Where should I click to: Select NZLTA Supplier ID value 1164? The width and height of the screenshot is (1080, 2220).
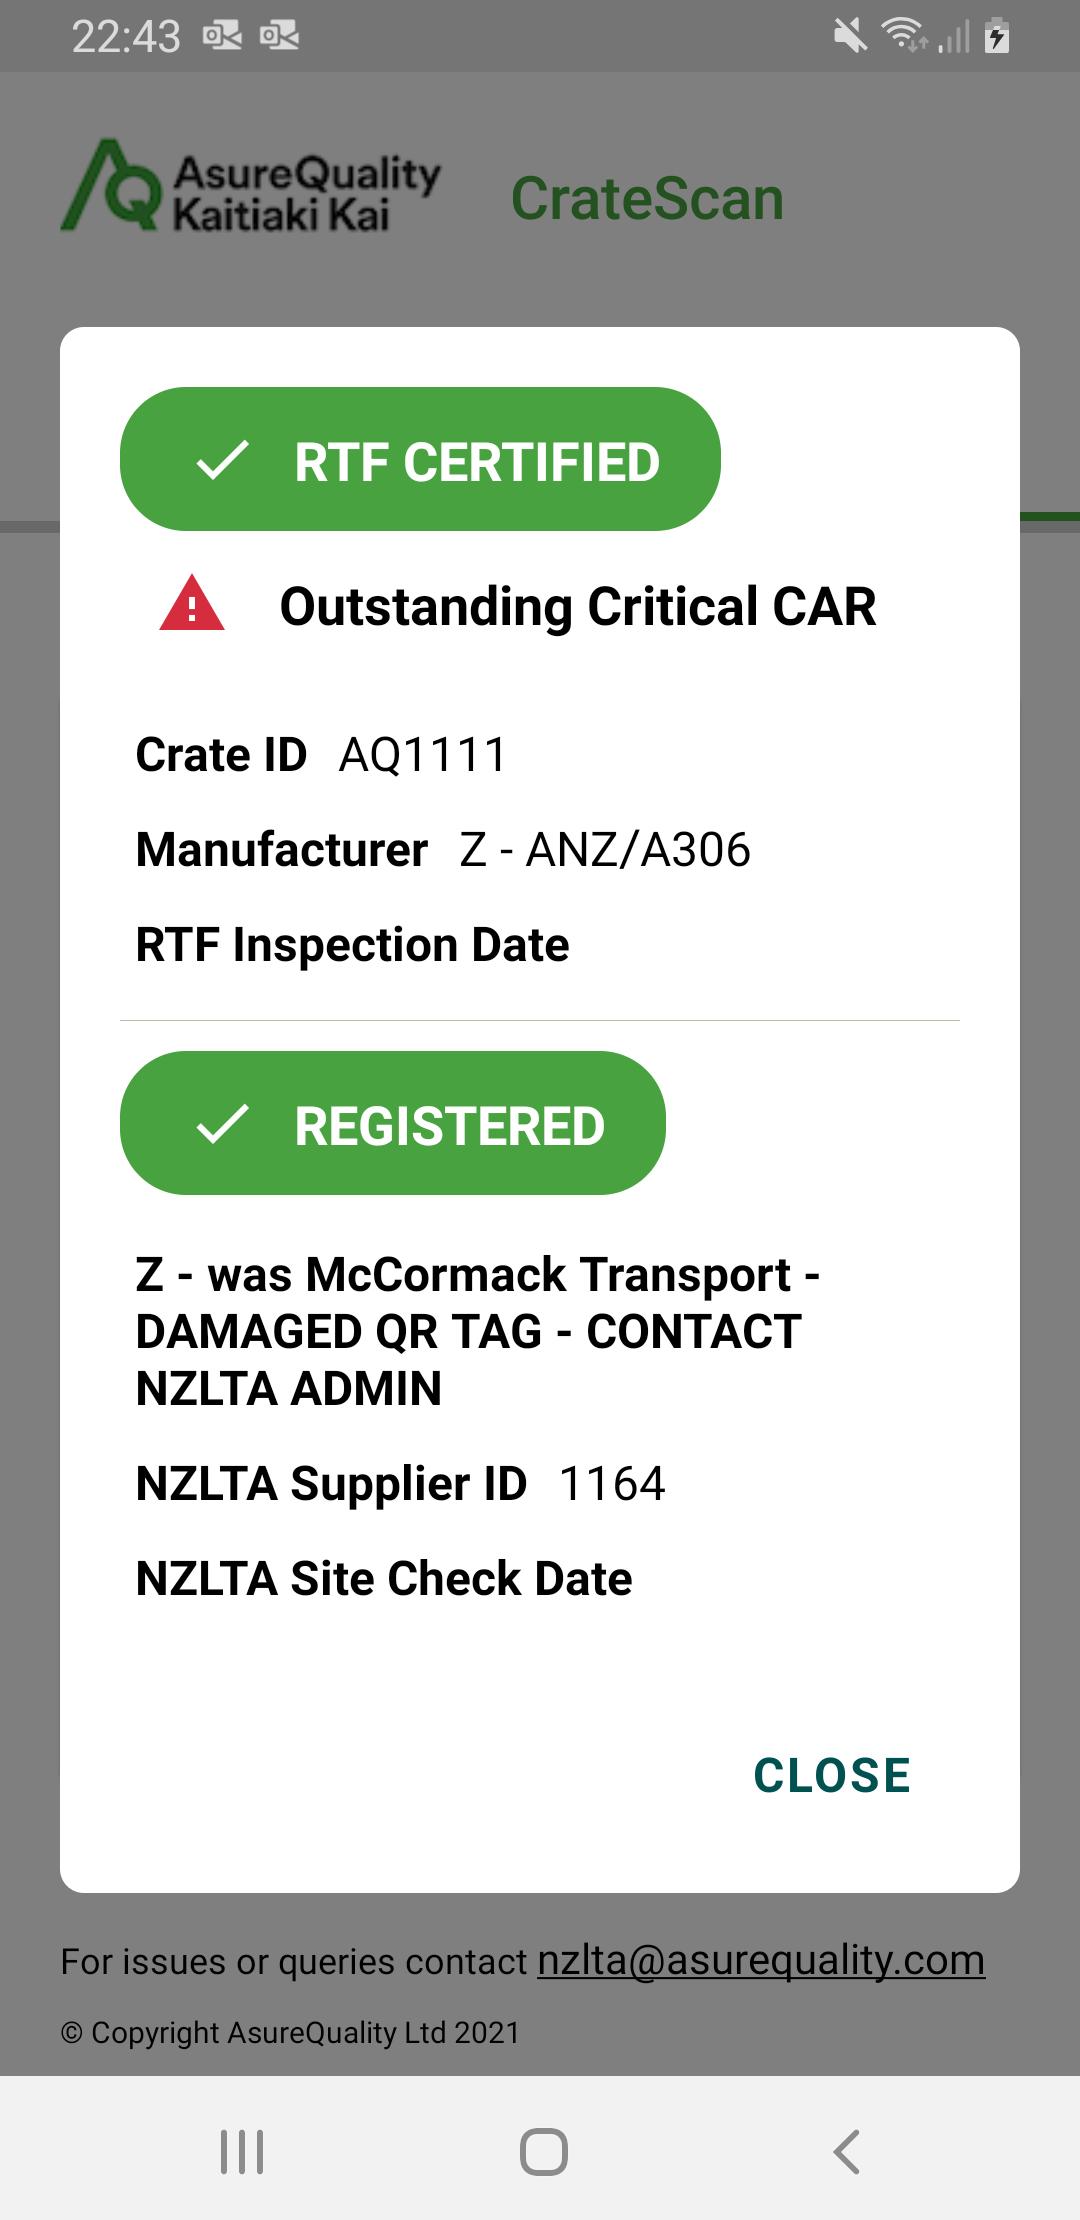point(612,1484)
